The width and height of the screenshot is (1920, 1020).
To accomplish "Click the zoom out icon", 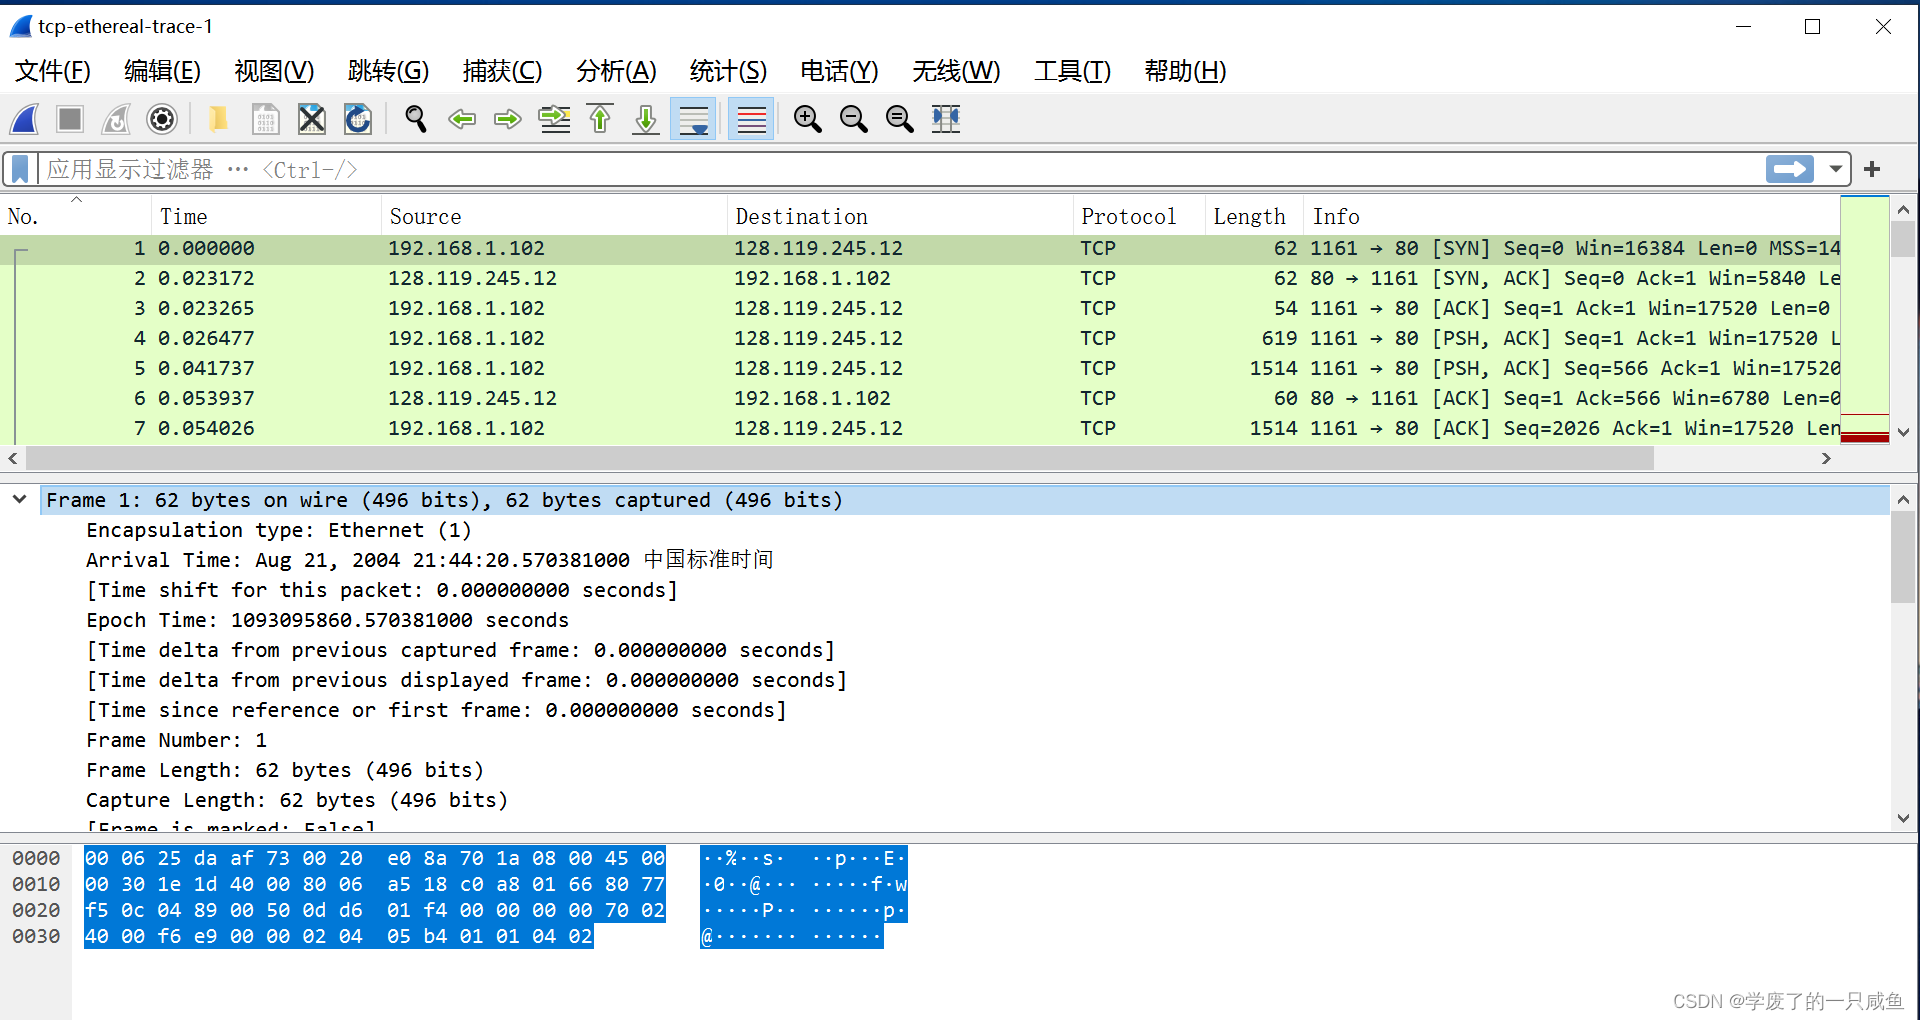I will click(853, 119).
